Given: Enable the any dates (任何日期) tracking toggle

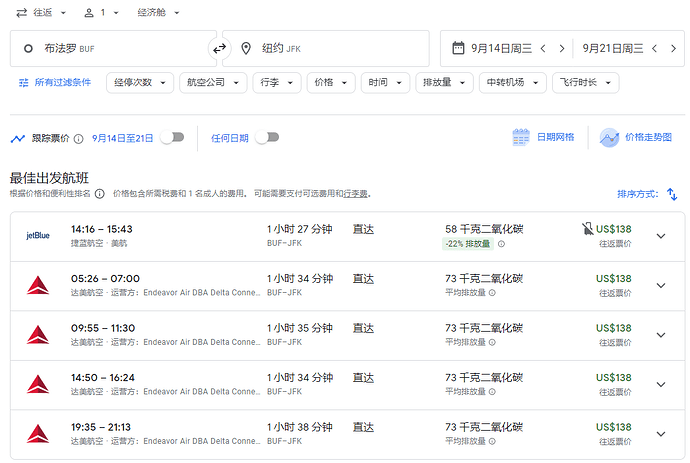Looking at the screenshot, I should (266, 138).
